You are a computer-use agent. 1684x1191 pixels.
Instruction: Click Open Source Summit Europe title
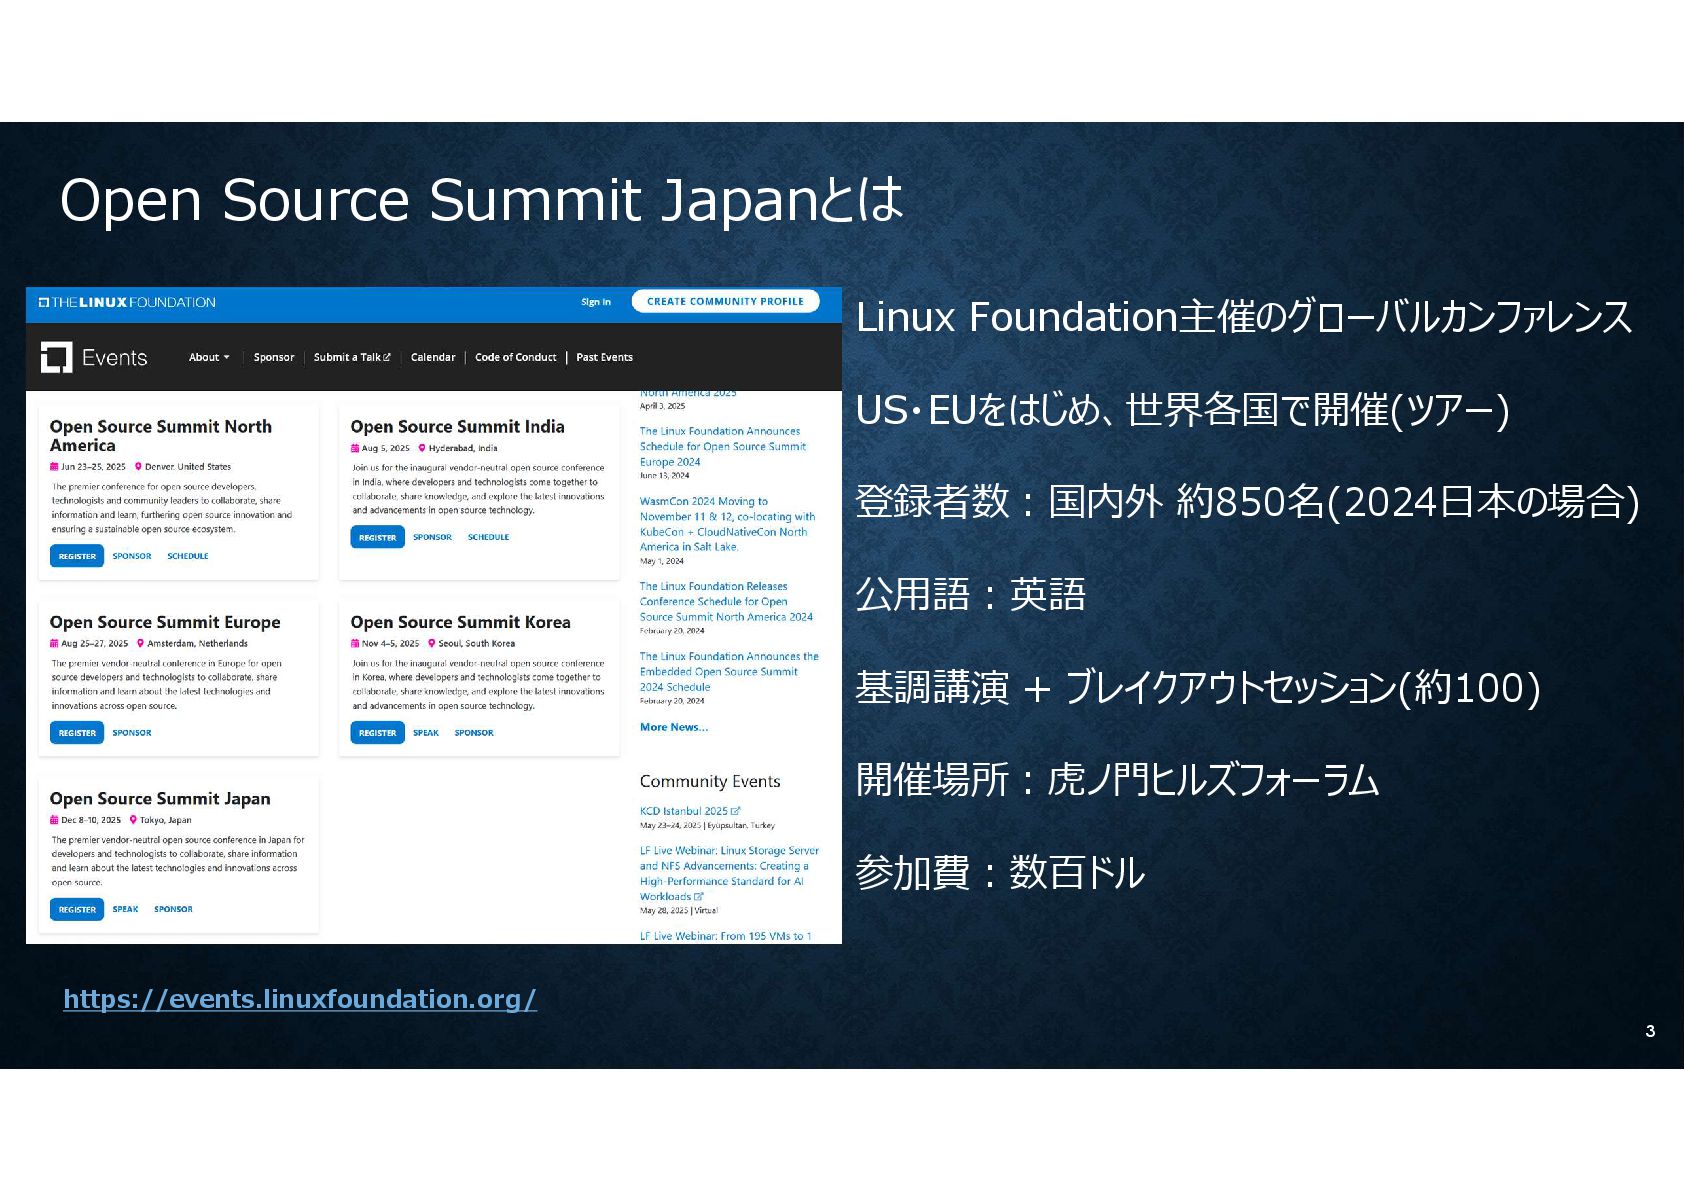tap(165, 622)
